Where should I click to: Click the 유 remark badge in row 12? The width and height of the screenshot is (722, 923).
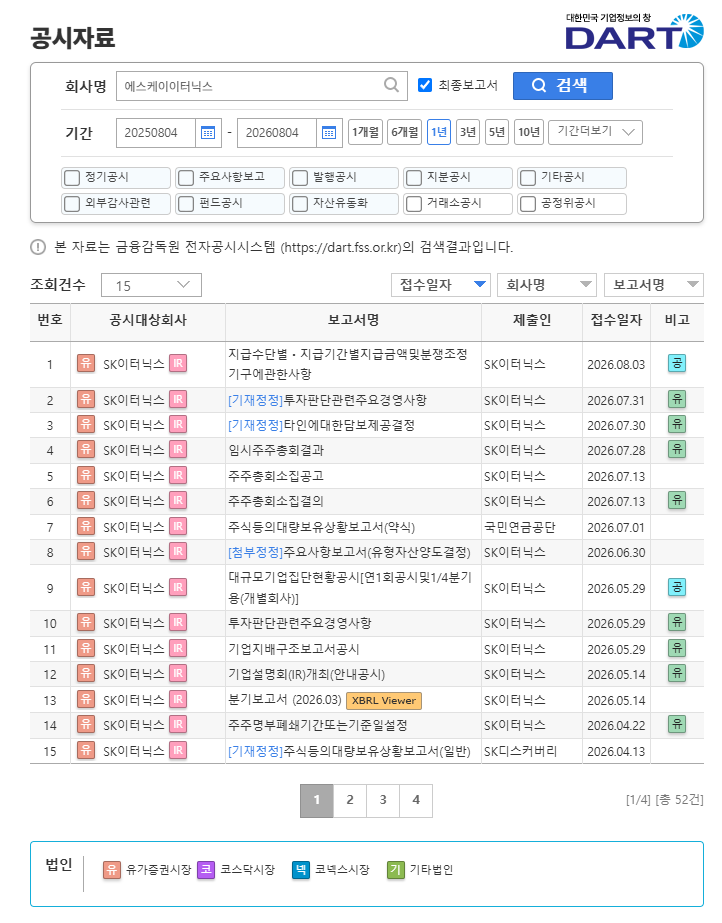click(x=677, y=673)
